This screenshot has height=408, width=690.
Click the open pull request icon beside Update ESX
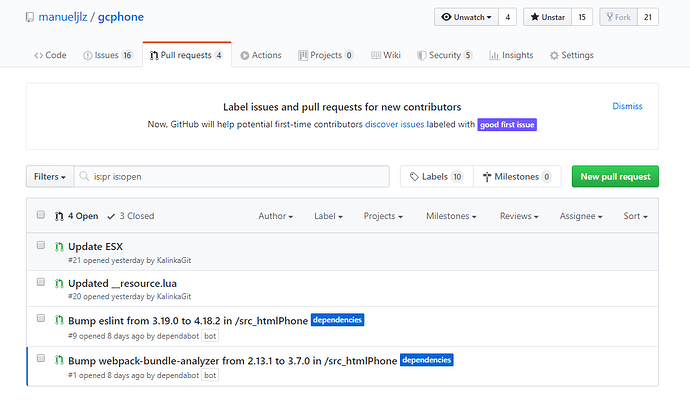pos(59,247)
